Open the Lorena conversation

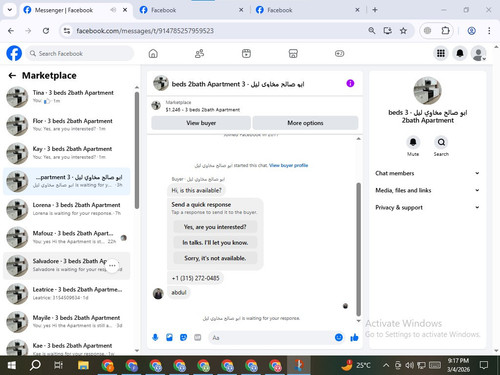click(67, 209)
